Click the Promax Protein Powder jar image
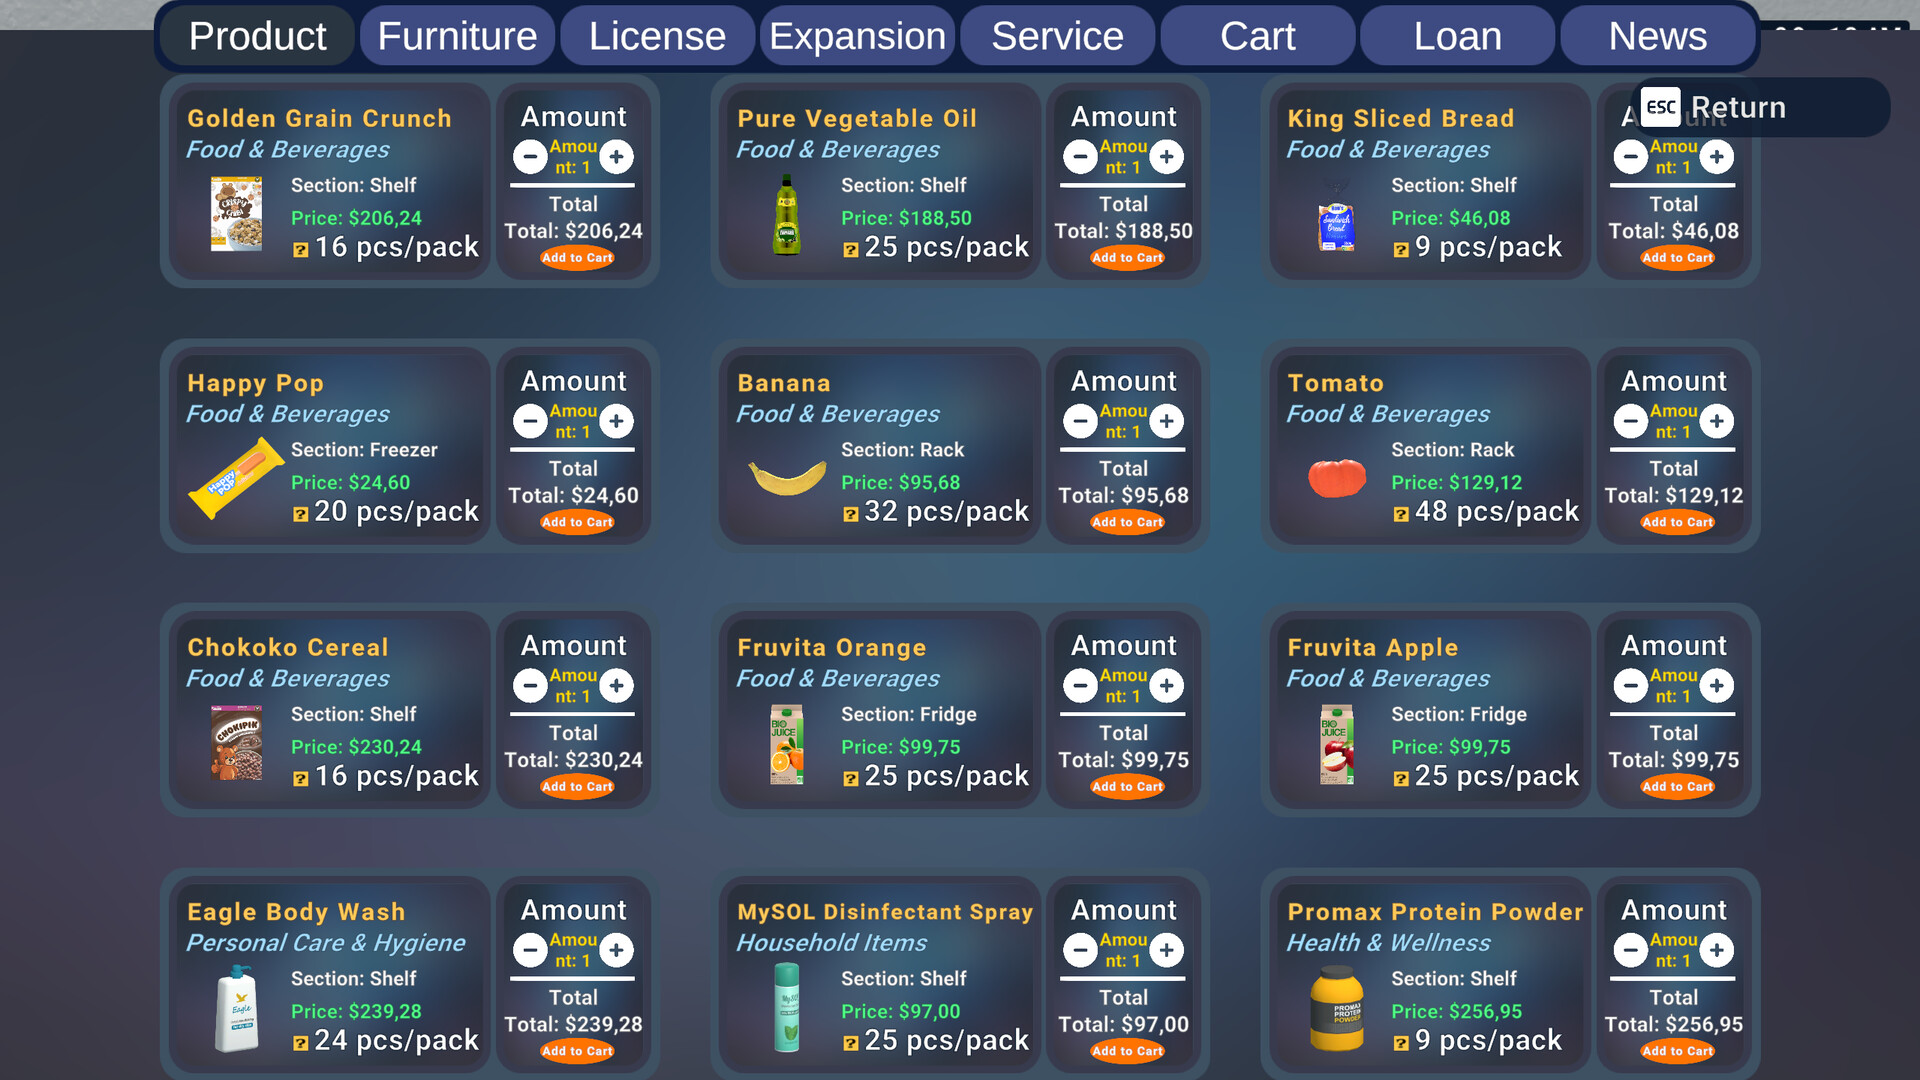The image size is (1920, 1080). click(x=1336, y=1008)
